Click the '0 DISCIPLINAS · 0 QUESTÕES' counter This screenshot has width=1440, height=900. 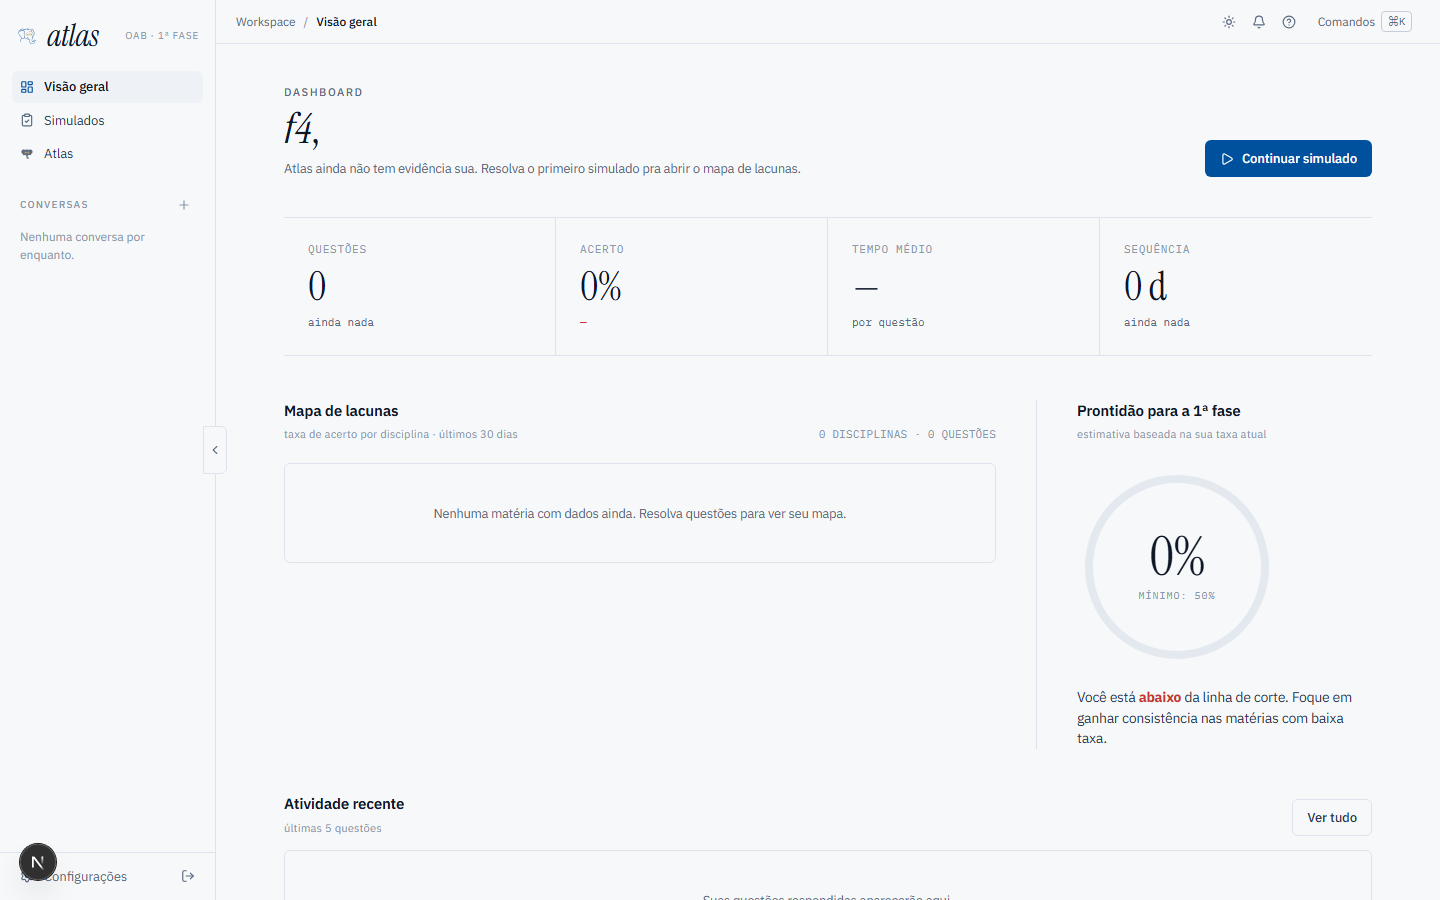[907, 435]
